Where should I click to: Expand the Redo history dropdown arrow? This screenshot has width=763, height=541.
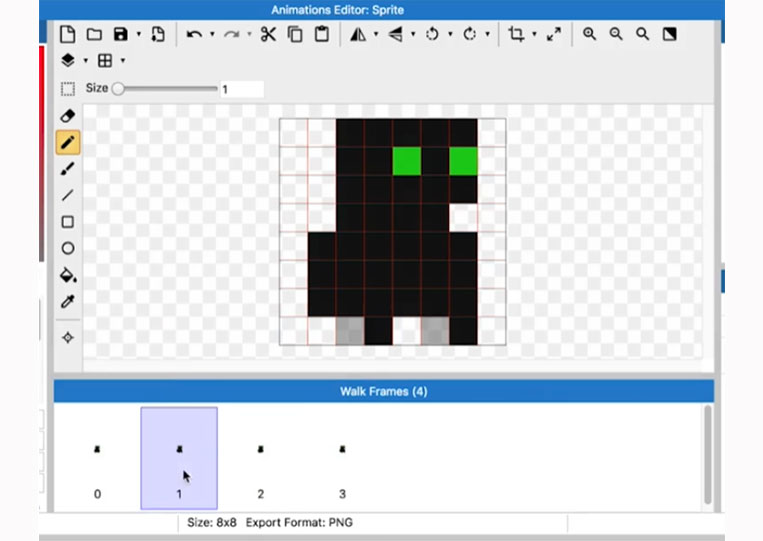click(x=249, y=34)
